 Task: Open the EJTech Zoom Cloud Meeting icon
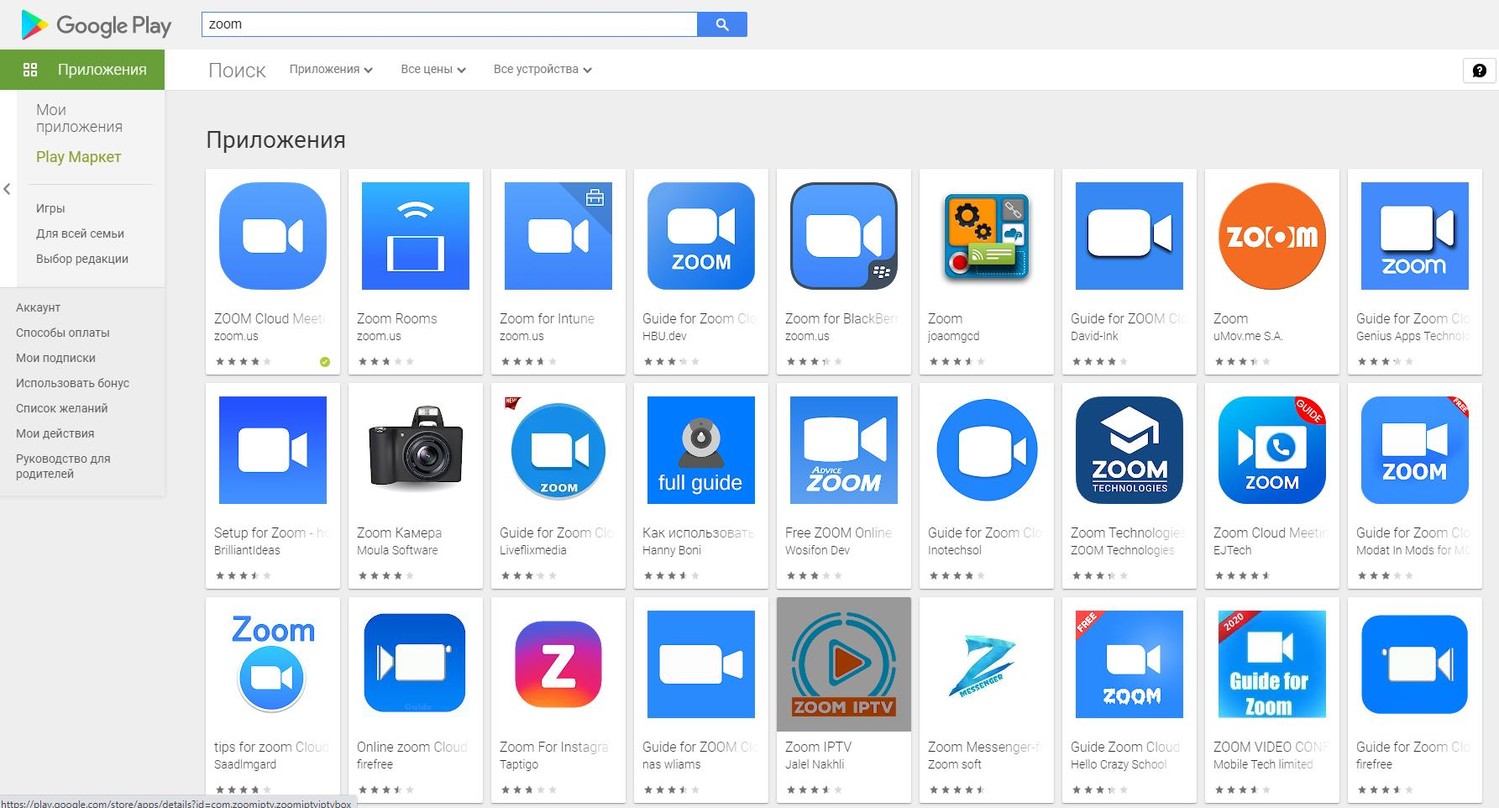pyautogui.click(x=1272, y=450)
